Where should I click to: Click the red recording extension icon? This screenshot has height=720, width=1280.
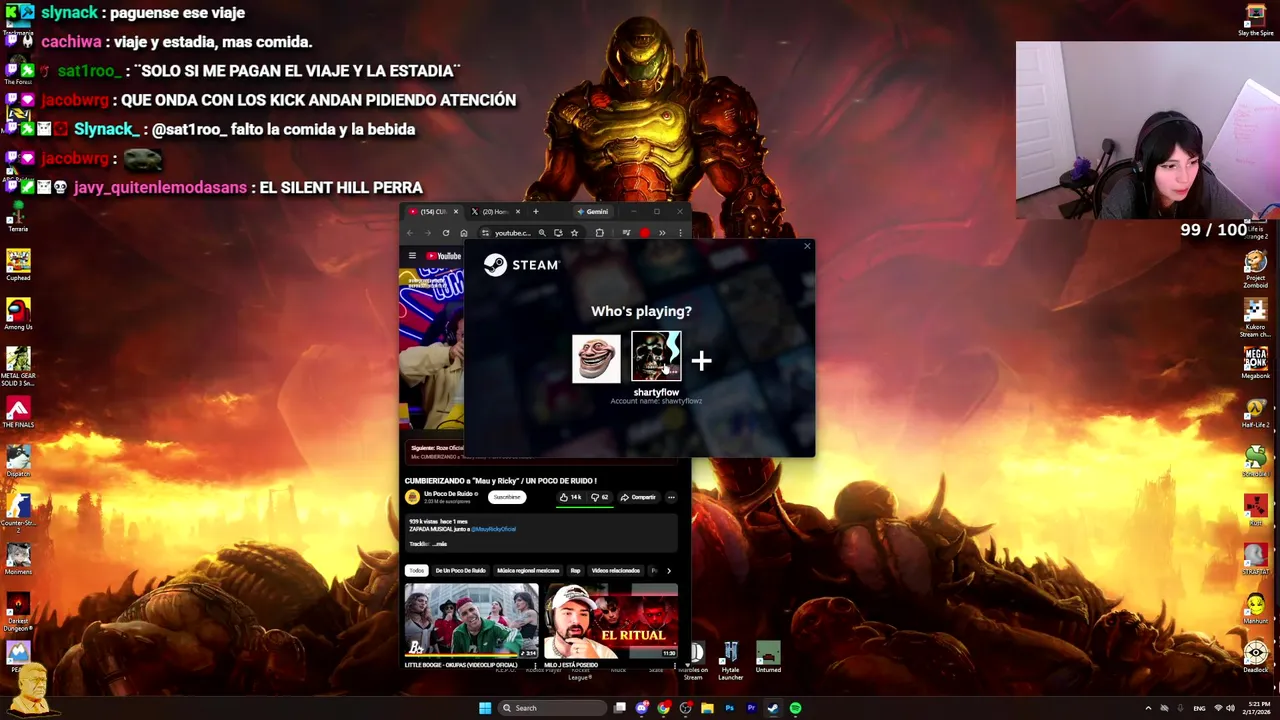tap(645, 233)
